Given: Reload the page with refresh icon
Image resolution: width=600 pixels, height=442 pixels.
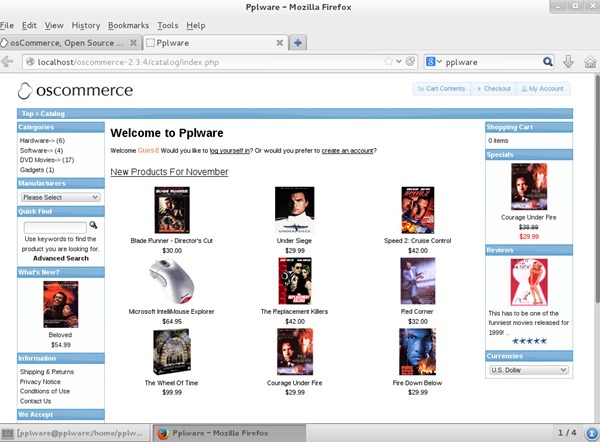Looking at the screenshot, I should tap(410, 61).
